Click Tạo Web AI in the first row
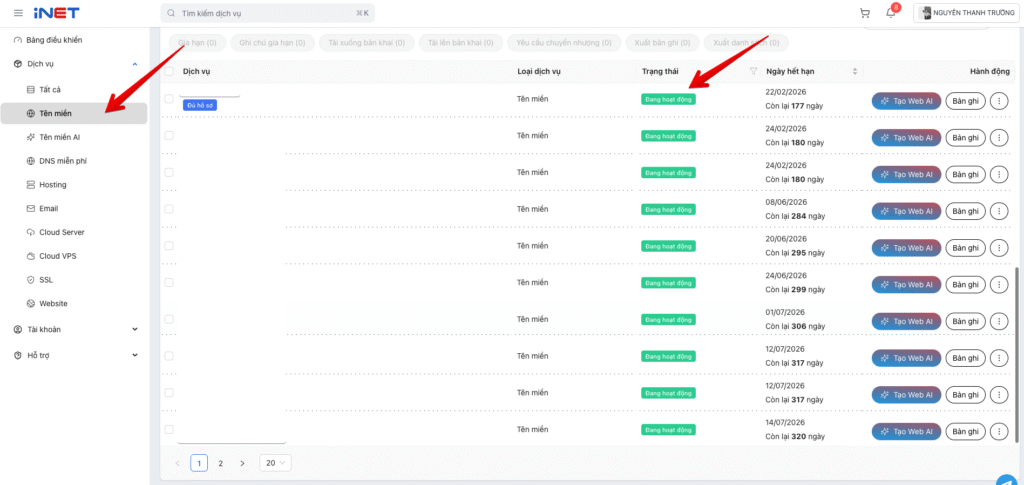Viewport: 1024px width, 485px height. coord(906,100)
